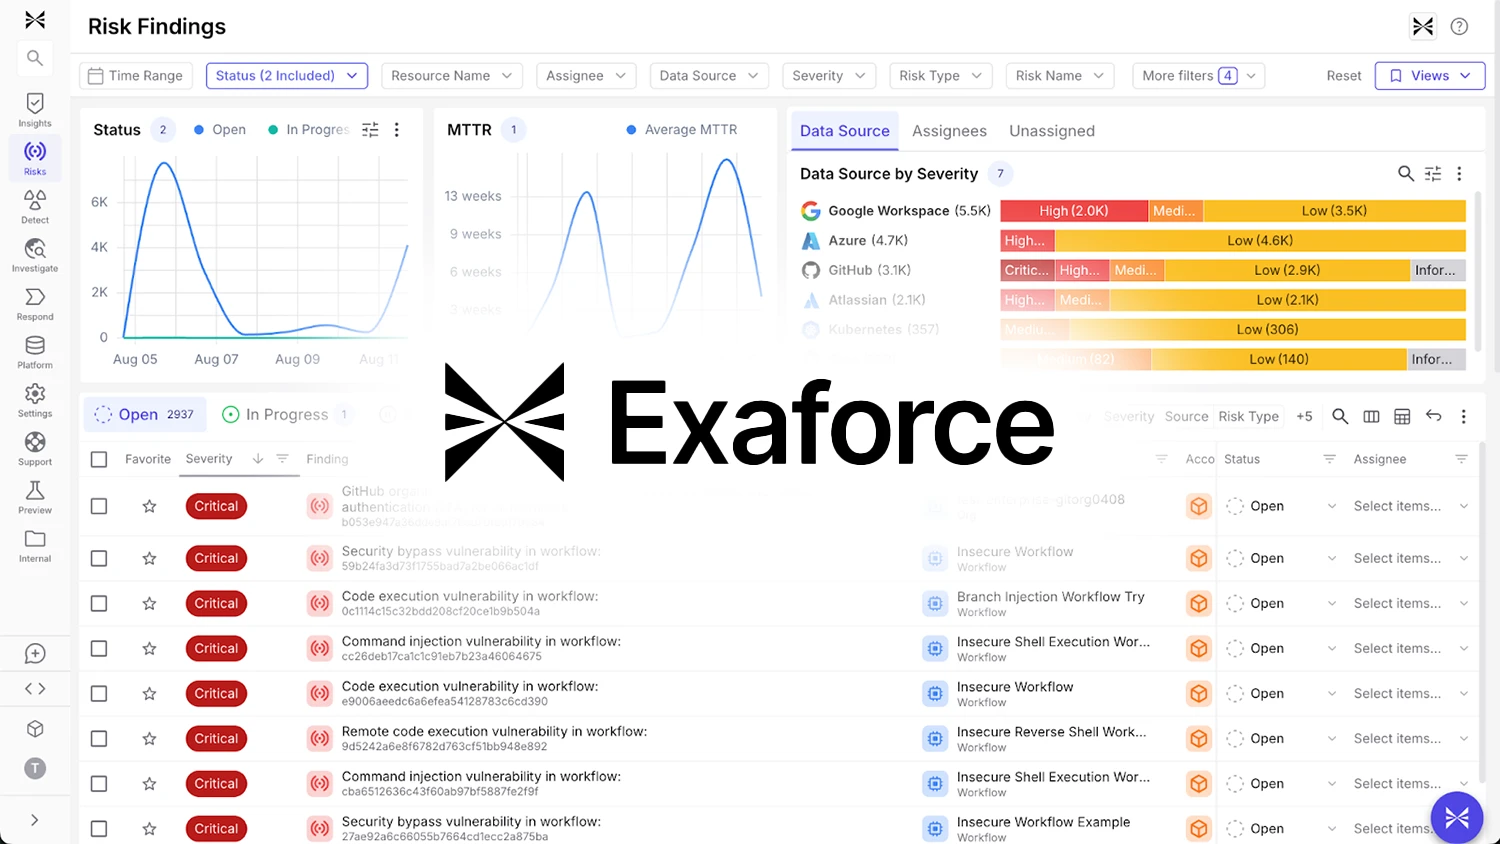Click the Reset filters link
Viewport: 1500px width, 844px height.
pos(1343,75)
